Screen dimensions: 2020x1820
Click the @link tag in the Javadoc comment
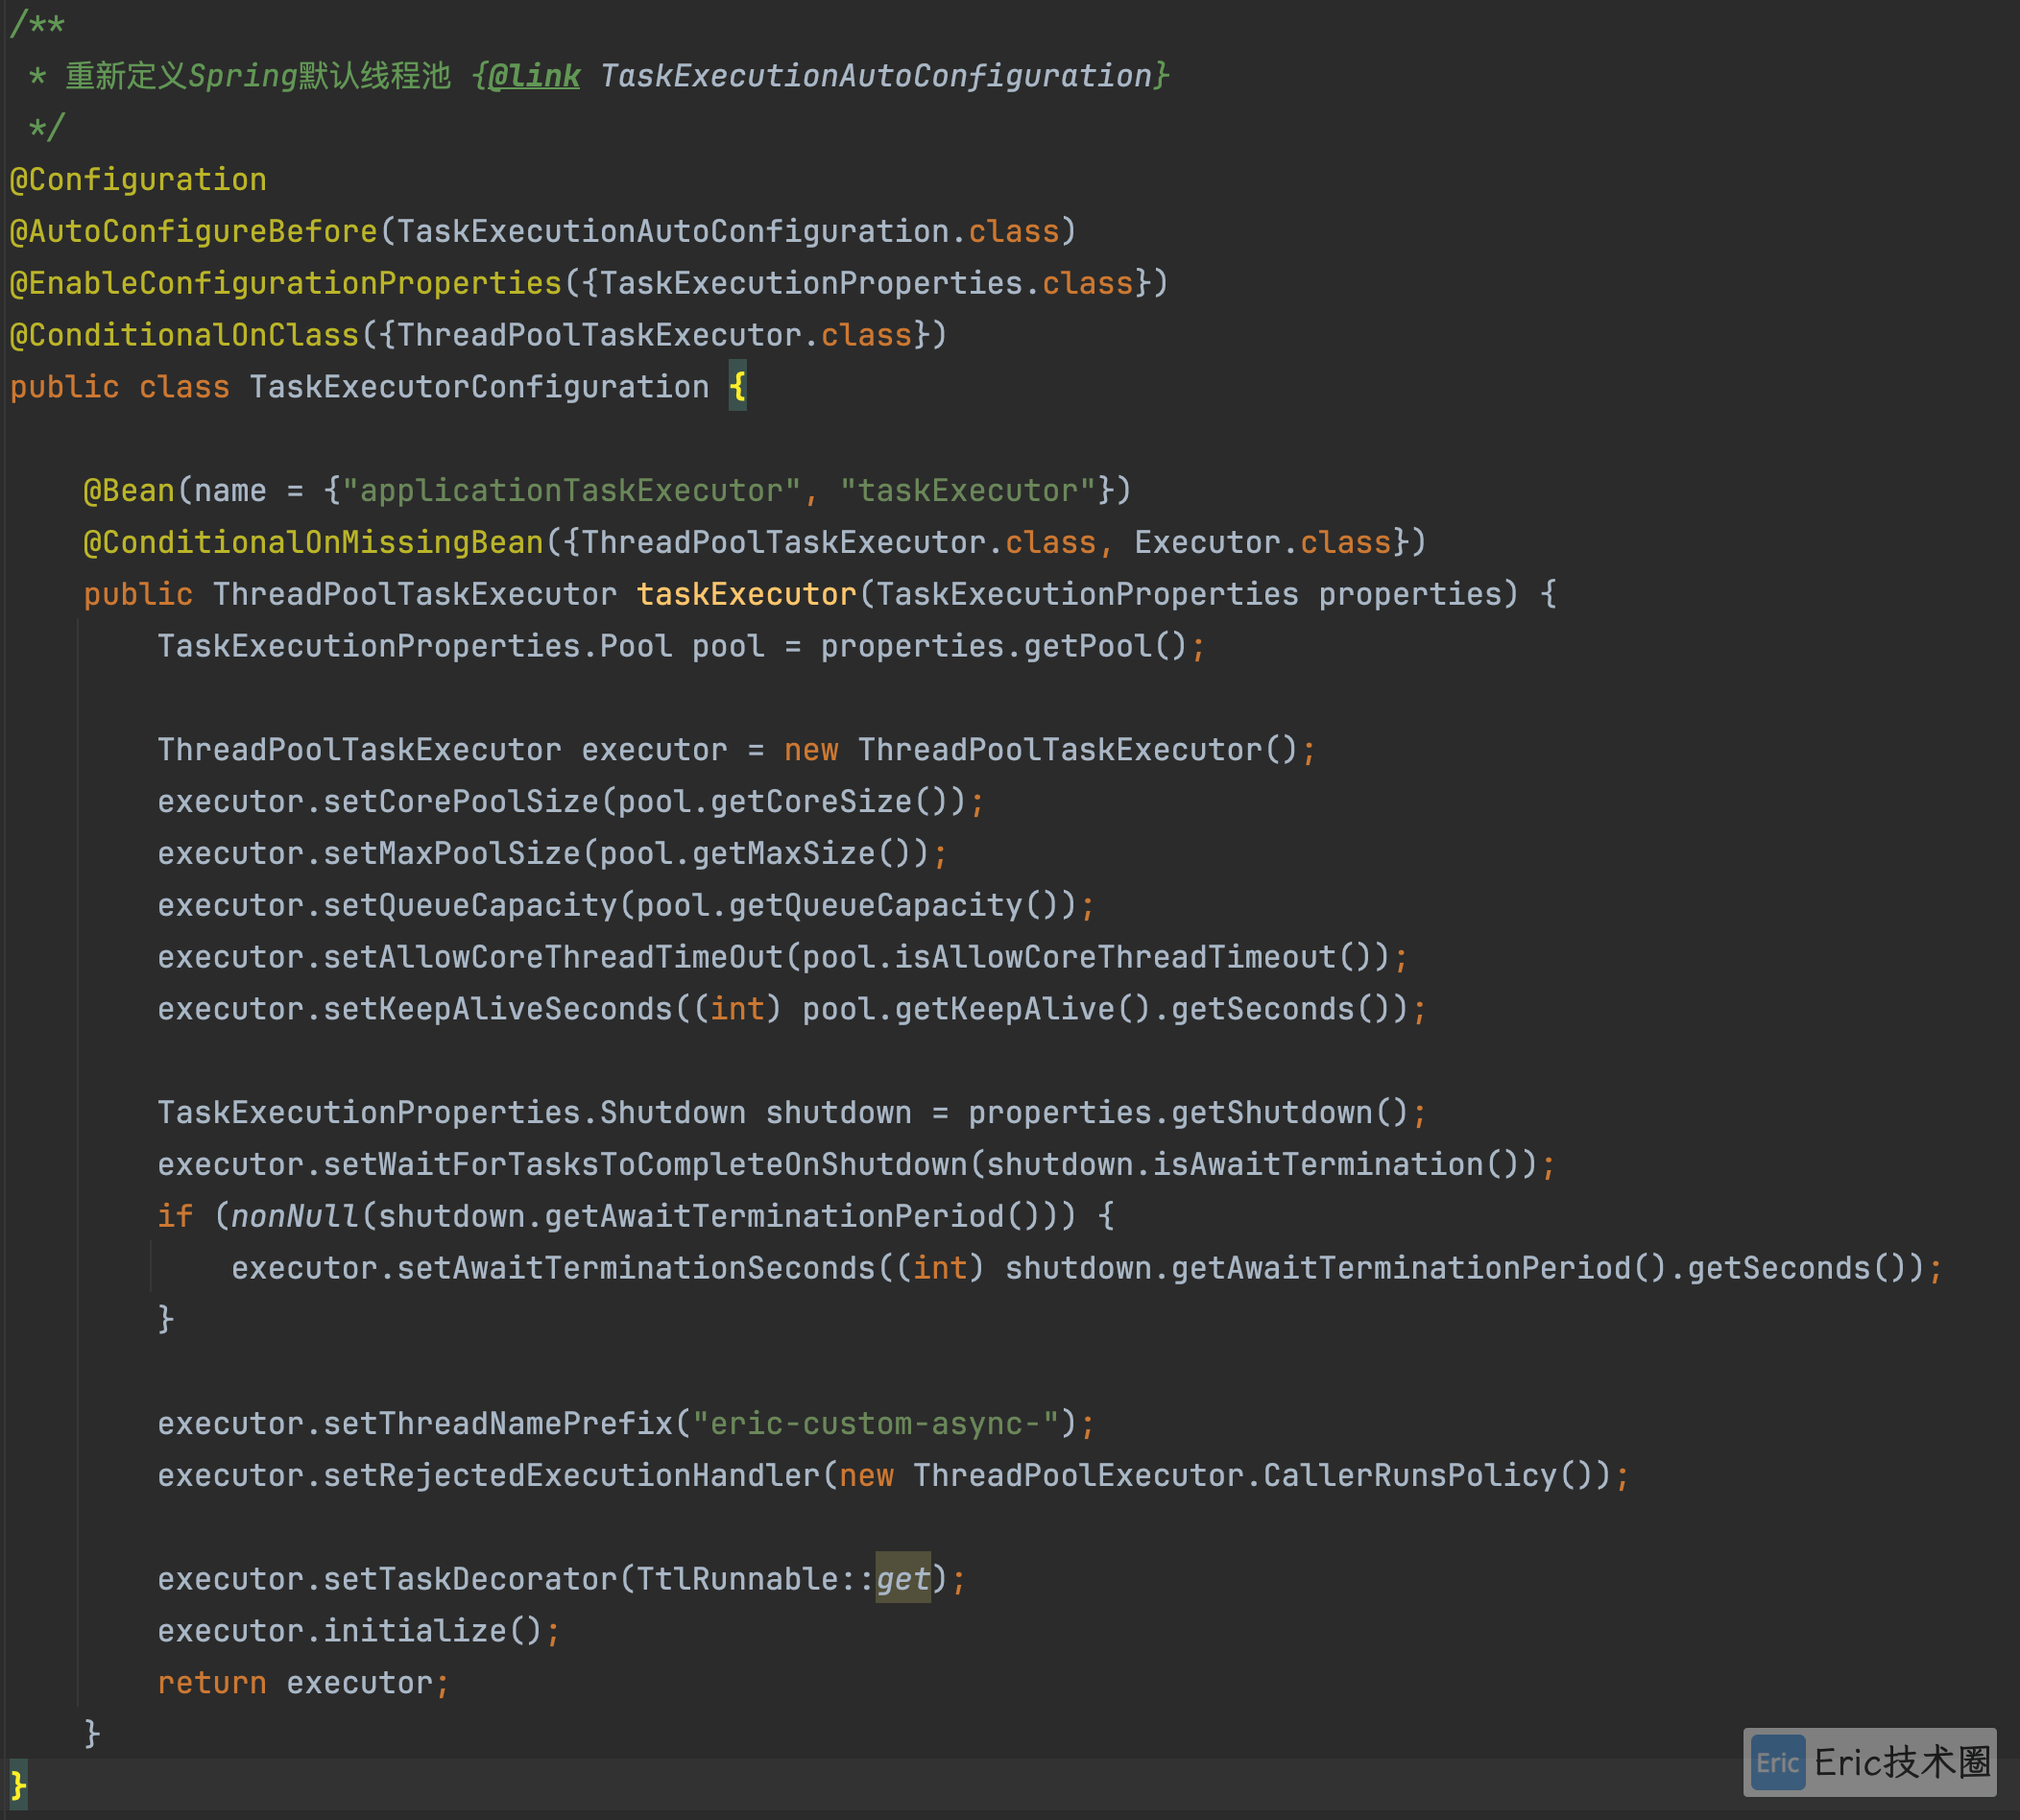pos(534,76)
